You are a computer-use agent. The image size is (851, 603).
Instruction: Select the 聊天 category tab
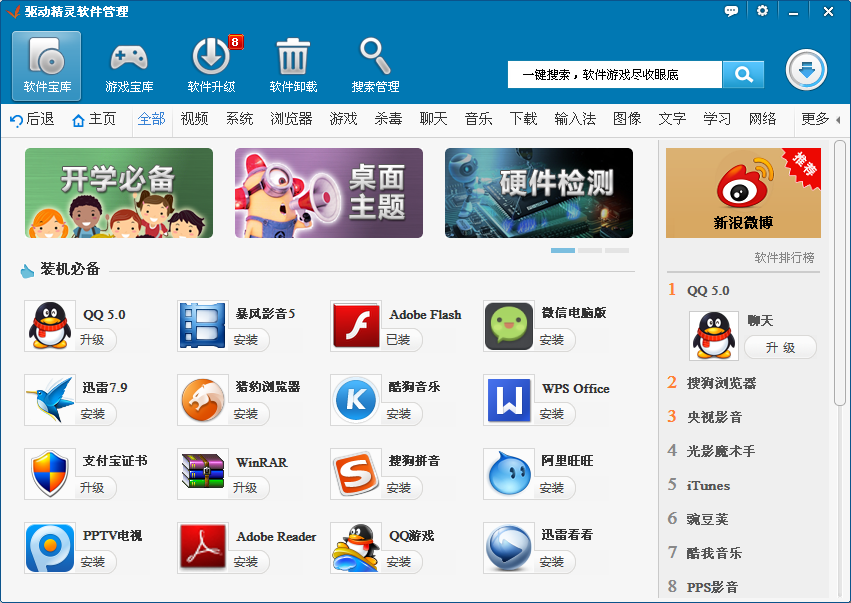click(x=433, y=119)
